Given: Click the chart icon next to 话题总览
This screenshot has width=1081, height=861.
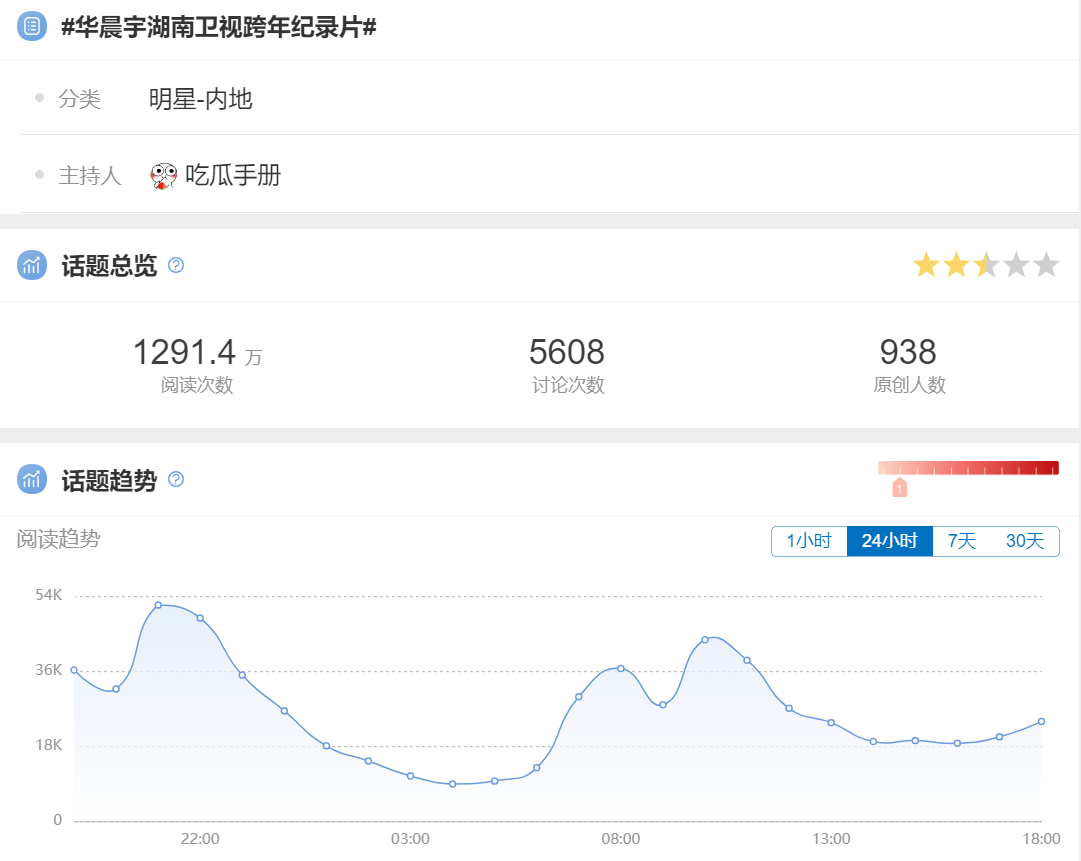Looking at the screenshot, I should [31, 265].
